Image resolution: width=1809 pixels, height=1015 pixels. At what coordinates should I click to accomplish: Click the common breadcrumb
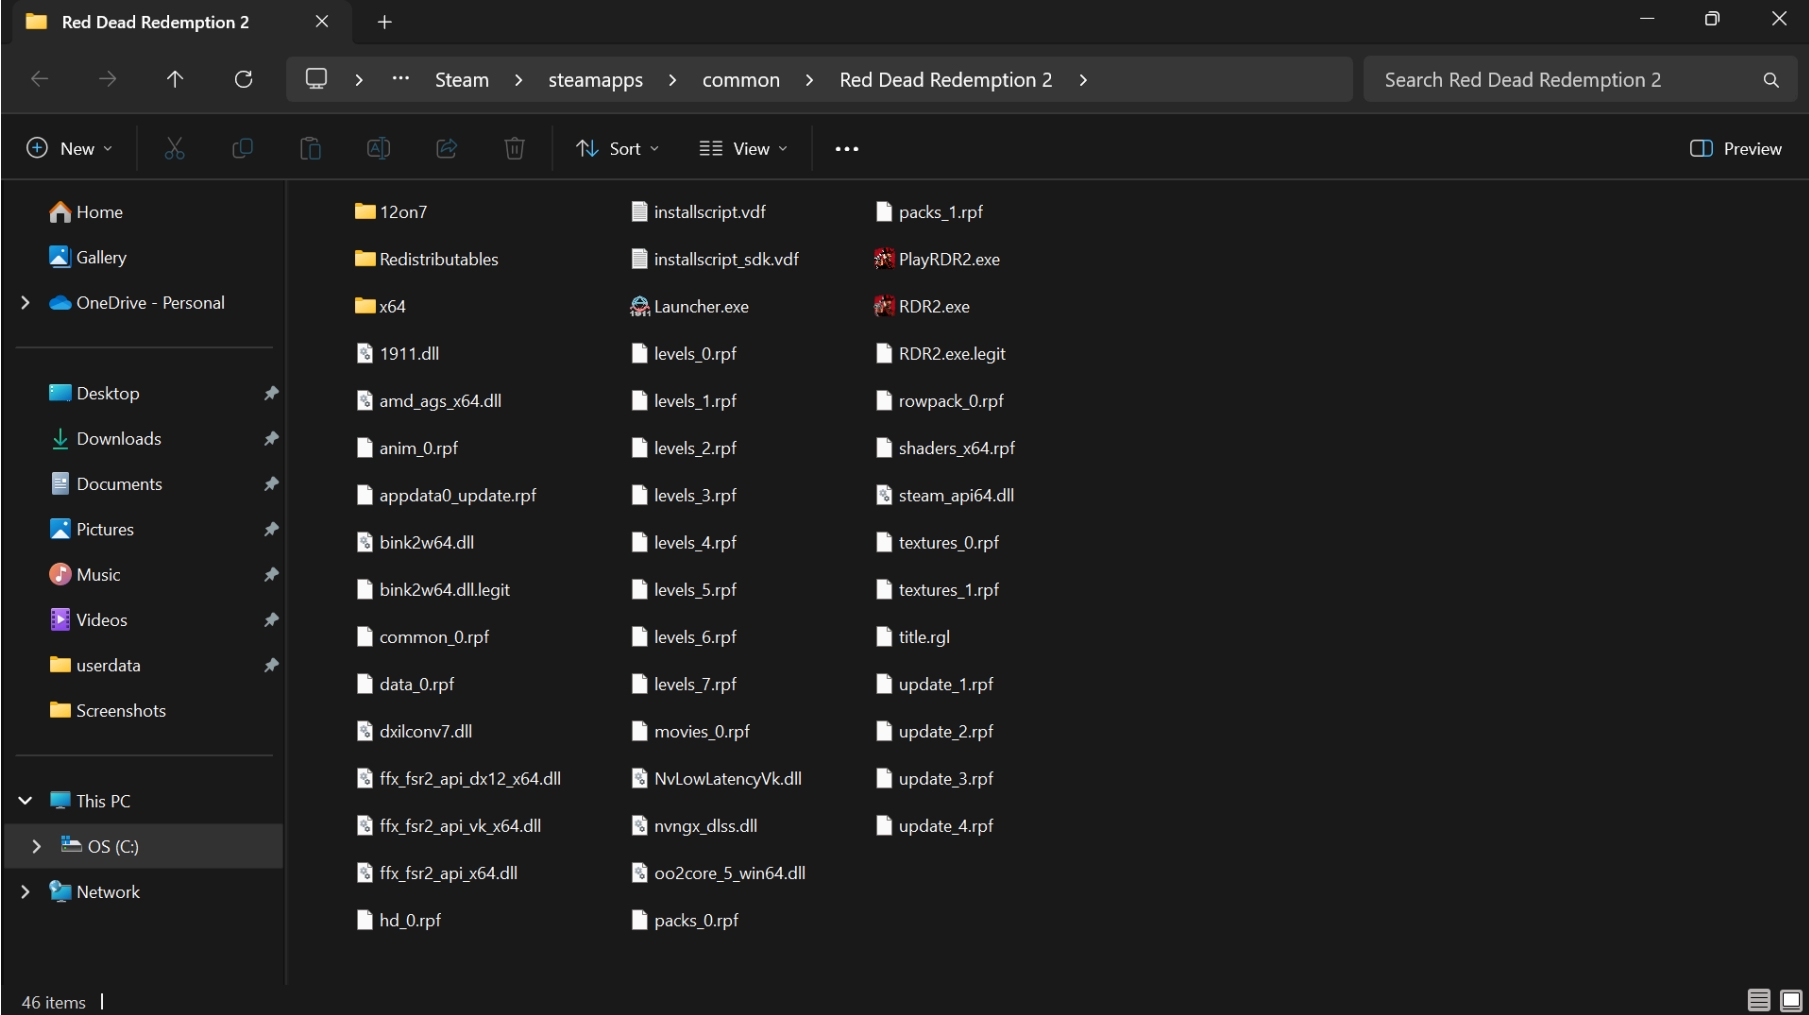click(741, 80)
